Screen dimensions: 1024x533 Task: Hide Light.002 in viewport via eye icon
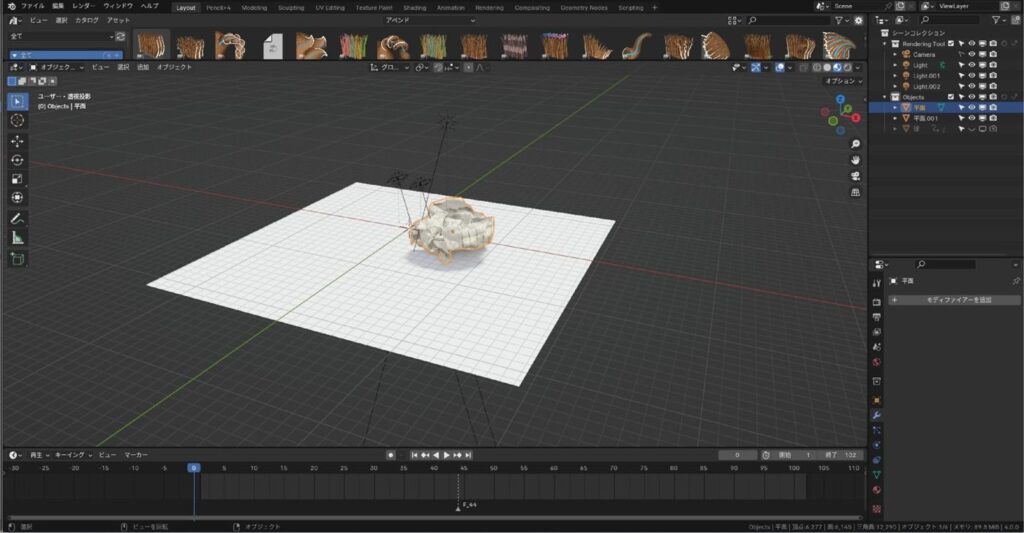972,86
